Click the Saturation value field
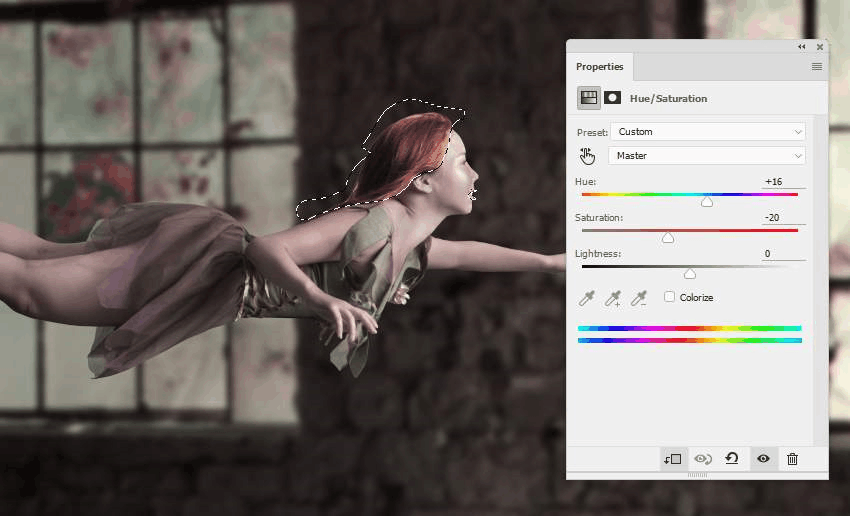850x516 pixels. point(783,217)
